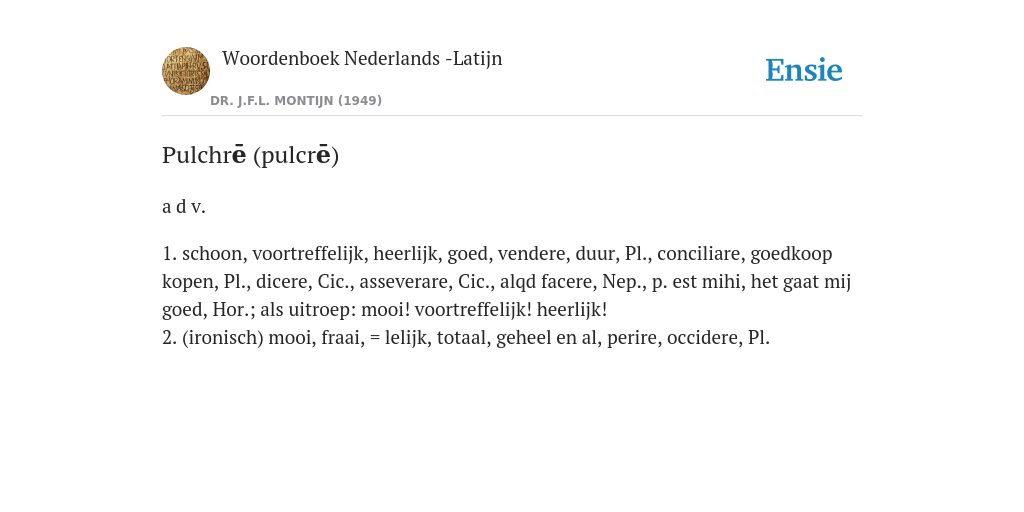Click '(ironisch)' in definition two
Screen dimensions: 1024x512
[x=223, y=338]
